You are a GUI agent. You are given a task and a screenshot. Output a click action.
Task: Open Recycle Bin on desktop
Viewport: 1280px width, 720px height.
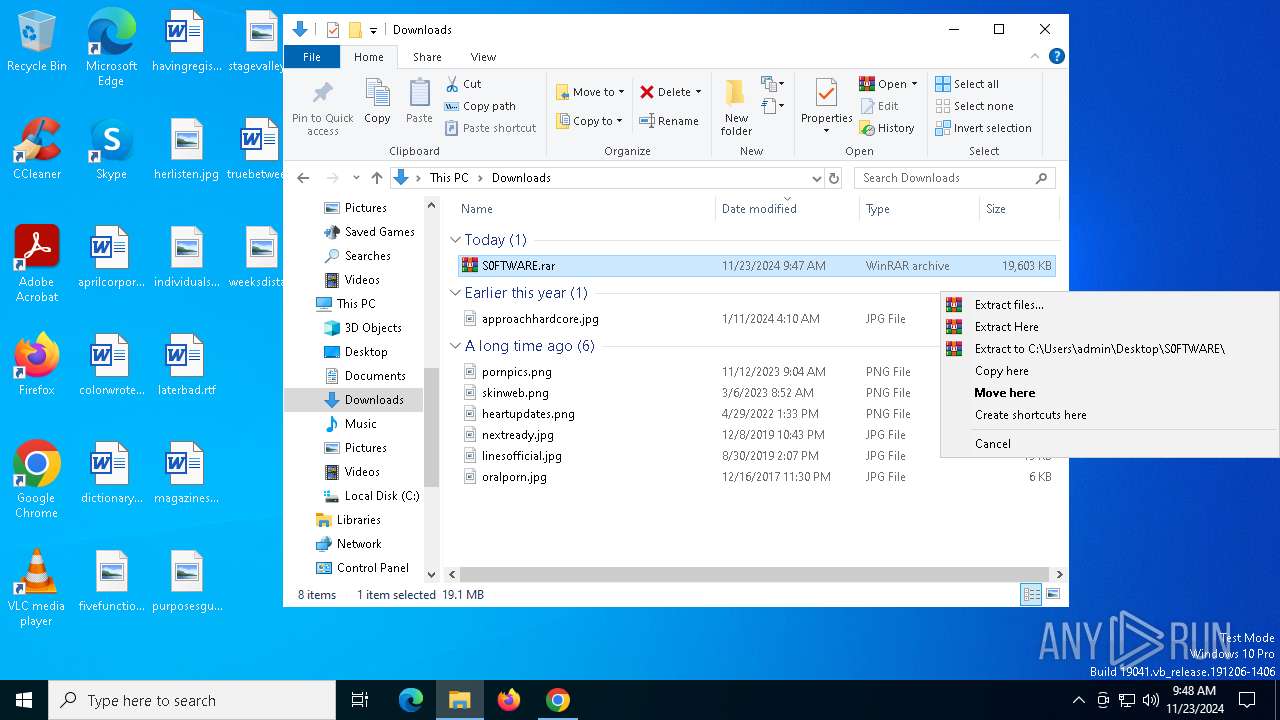tap(37, 42)
